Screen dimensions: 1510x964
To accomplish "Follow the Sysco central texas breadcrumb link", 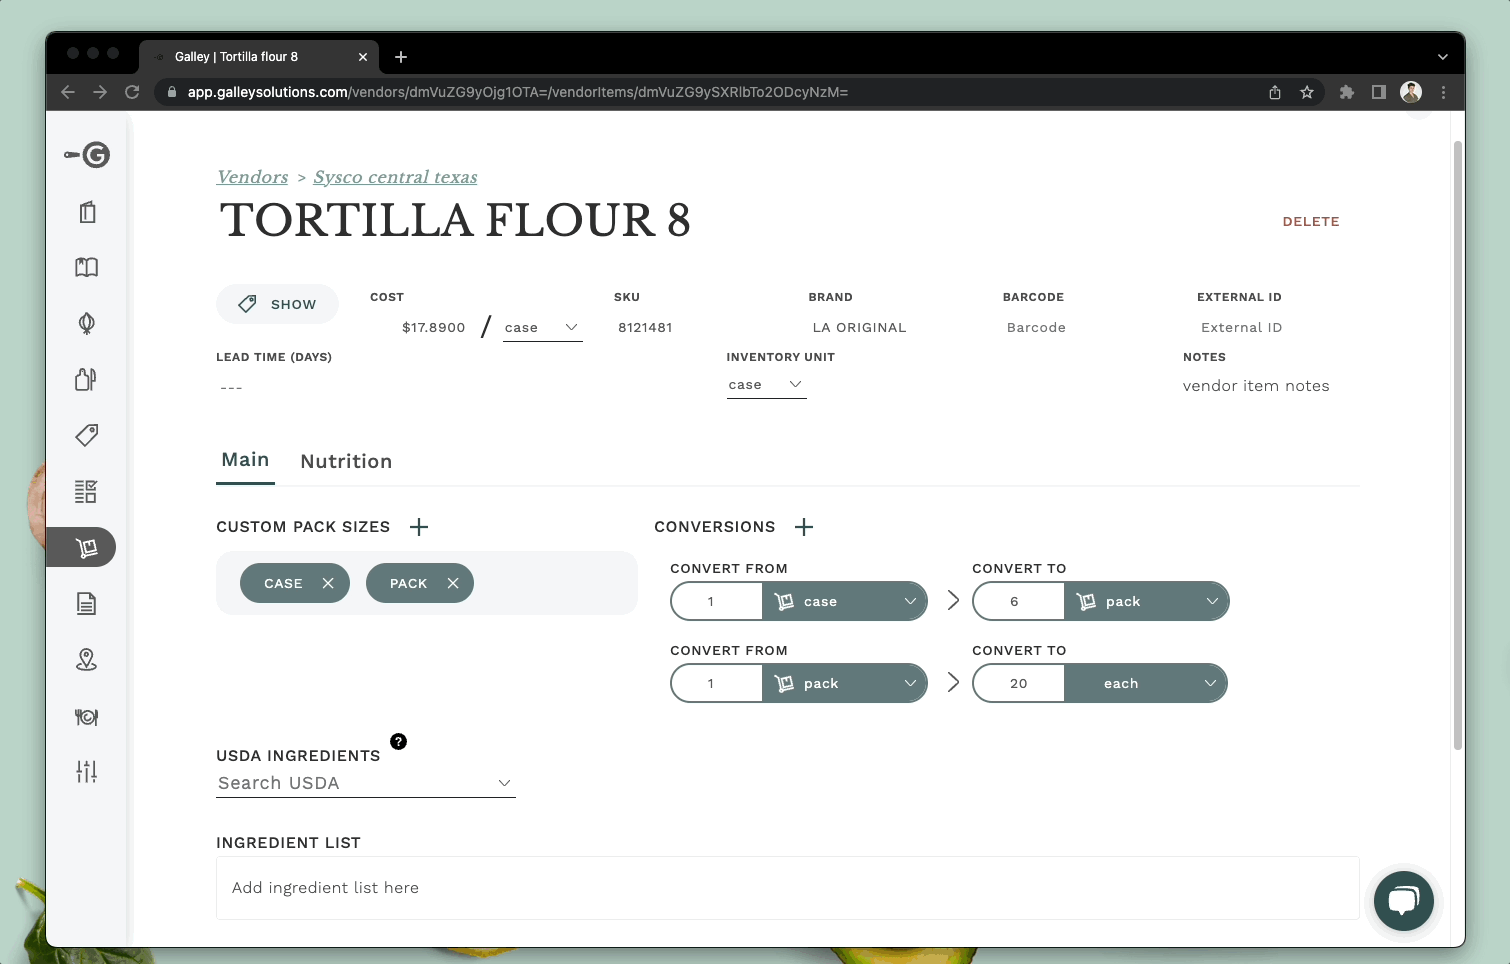I will point(395,177).
